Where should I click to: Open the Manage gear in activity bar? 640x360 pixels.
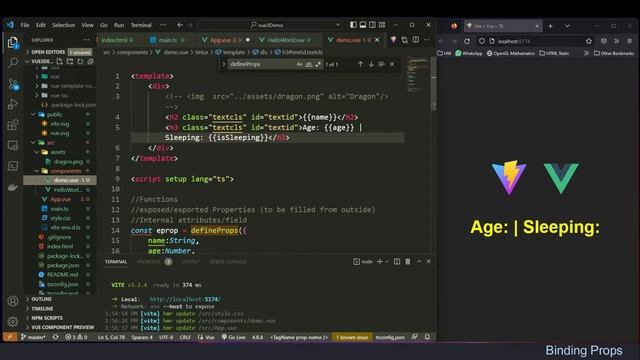coord(13,322)
